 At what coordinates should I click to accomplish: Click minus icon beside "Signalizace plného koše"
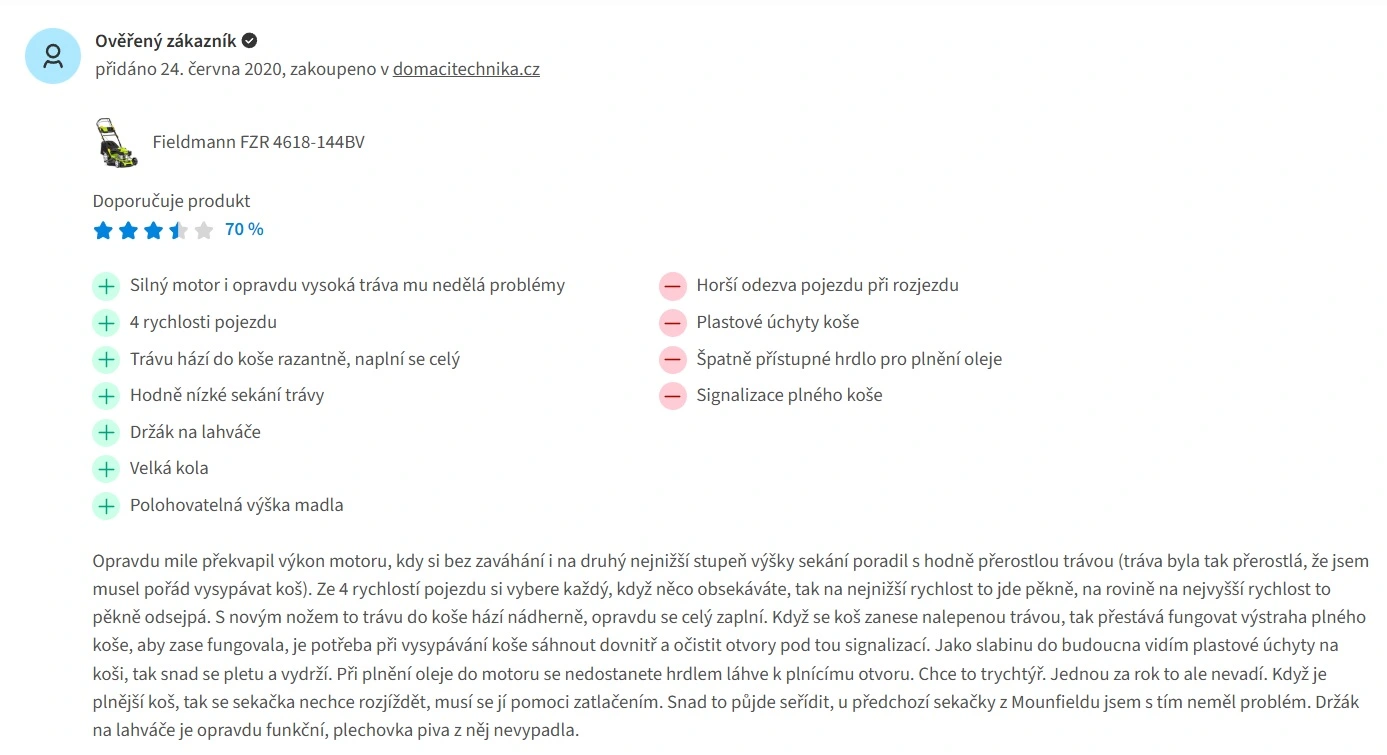pos(673,396)
